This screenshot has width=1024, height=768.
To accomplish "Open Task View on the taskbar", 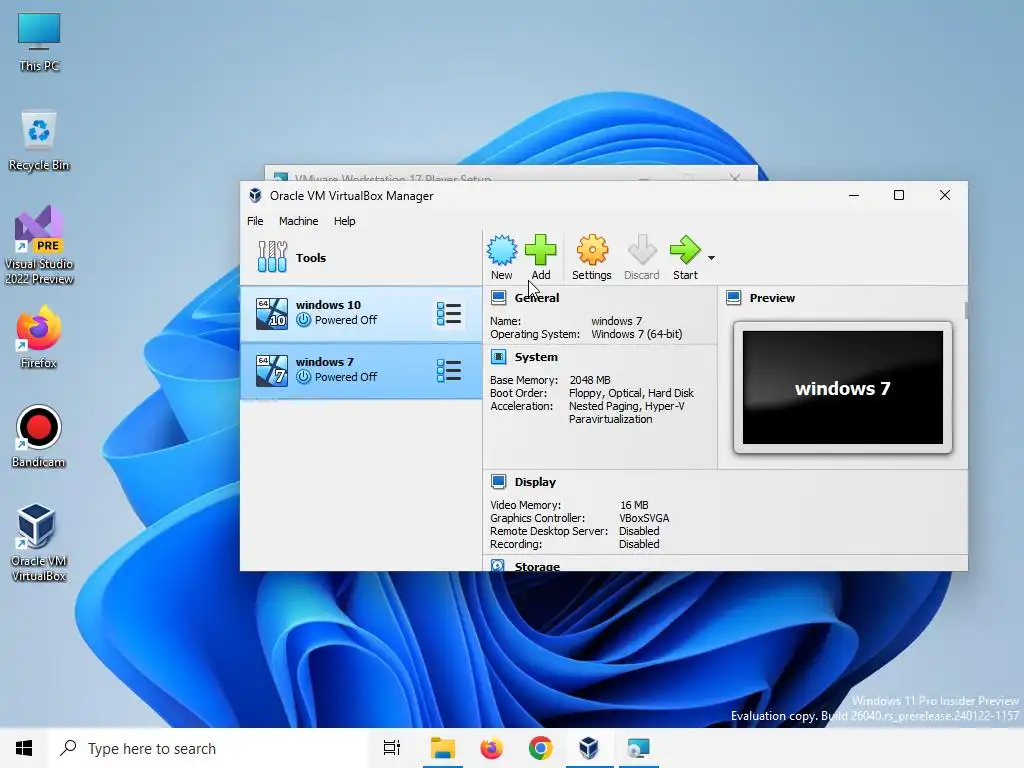I will click(391, 748).
